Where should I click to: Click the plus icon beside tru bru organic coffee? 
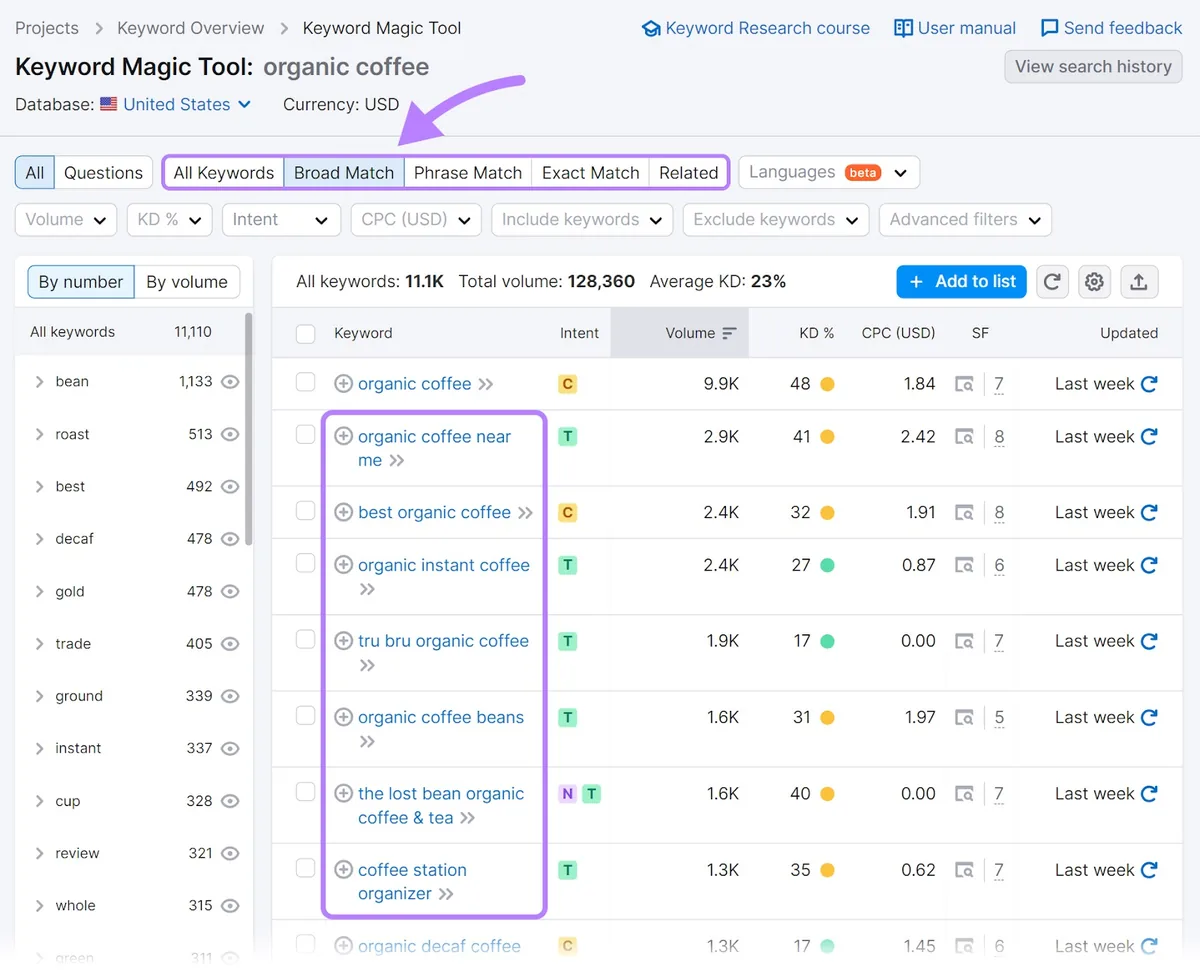click(x=343, y=641)
